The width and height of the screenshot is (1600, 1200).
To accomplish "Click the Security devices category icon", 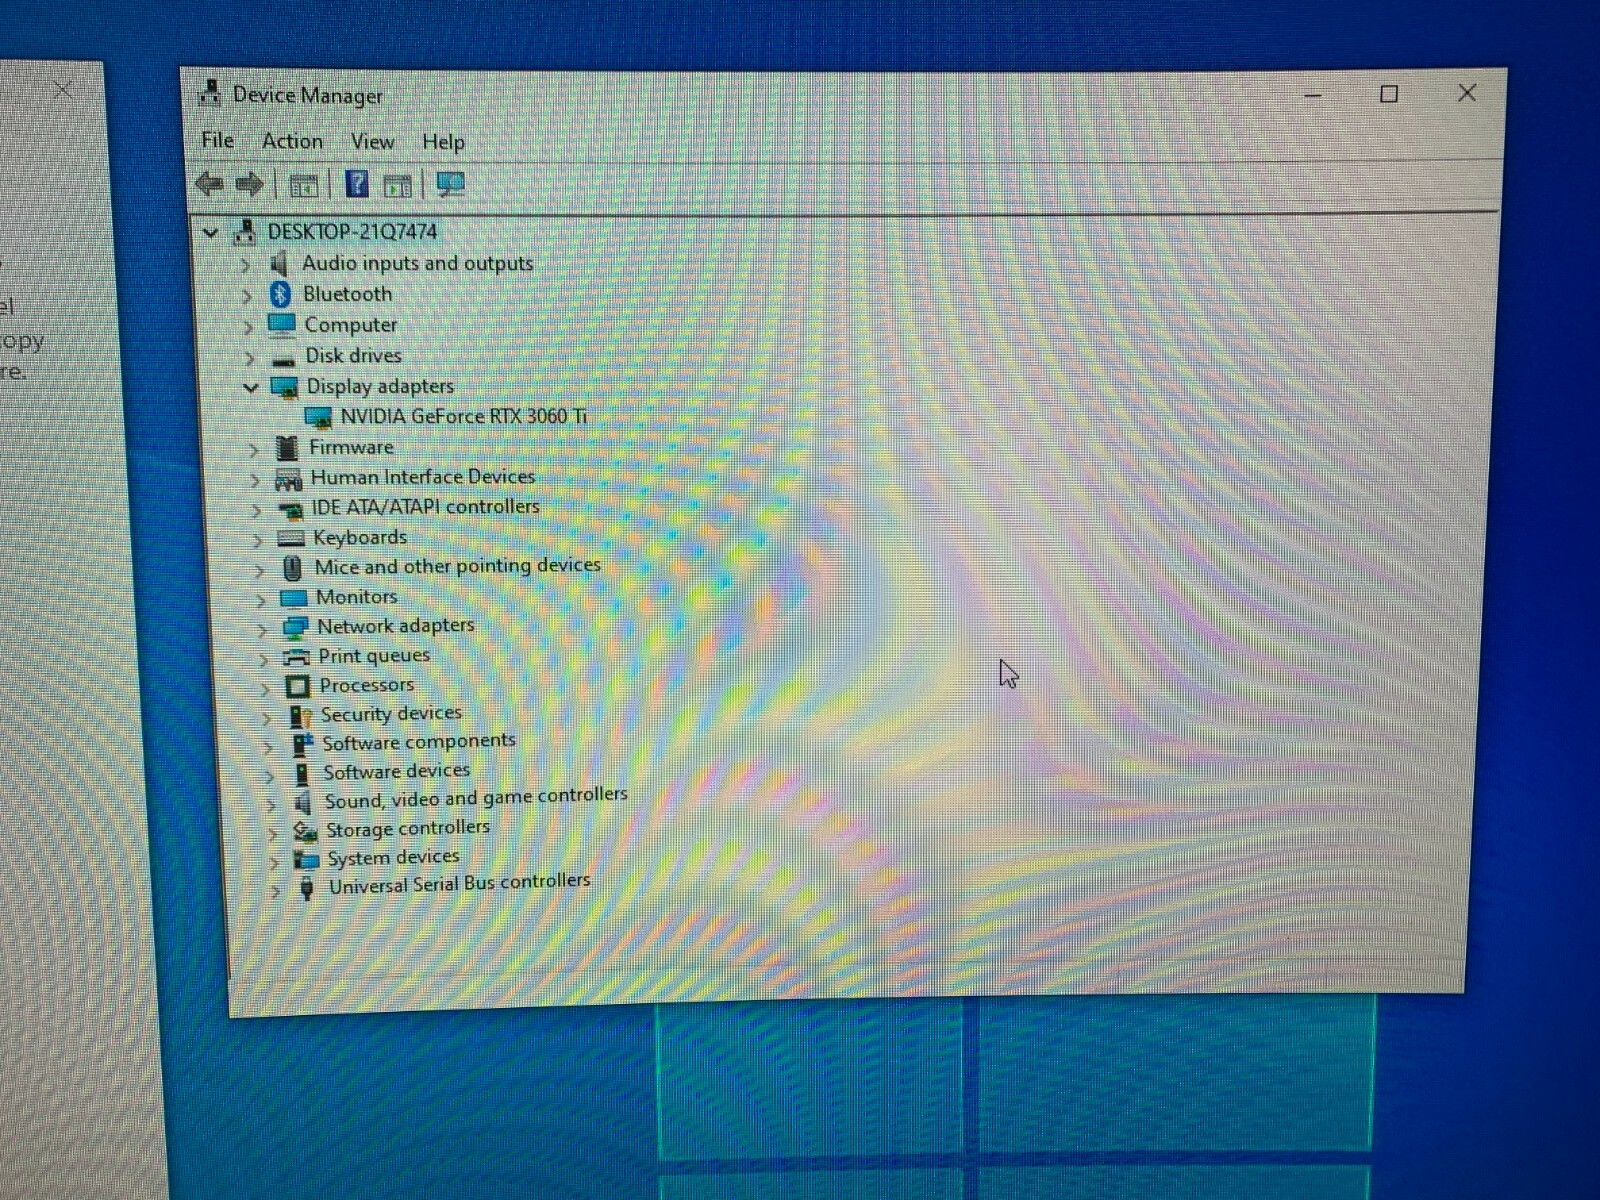I will tap(299, 716).
